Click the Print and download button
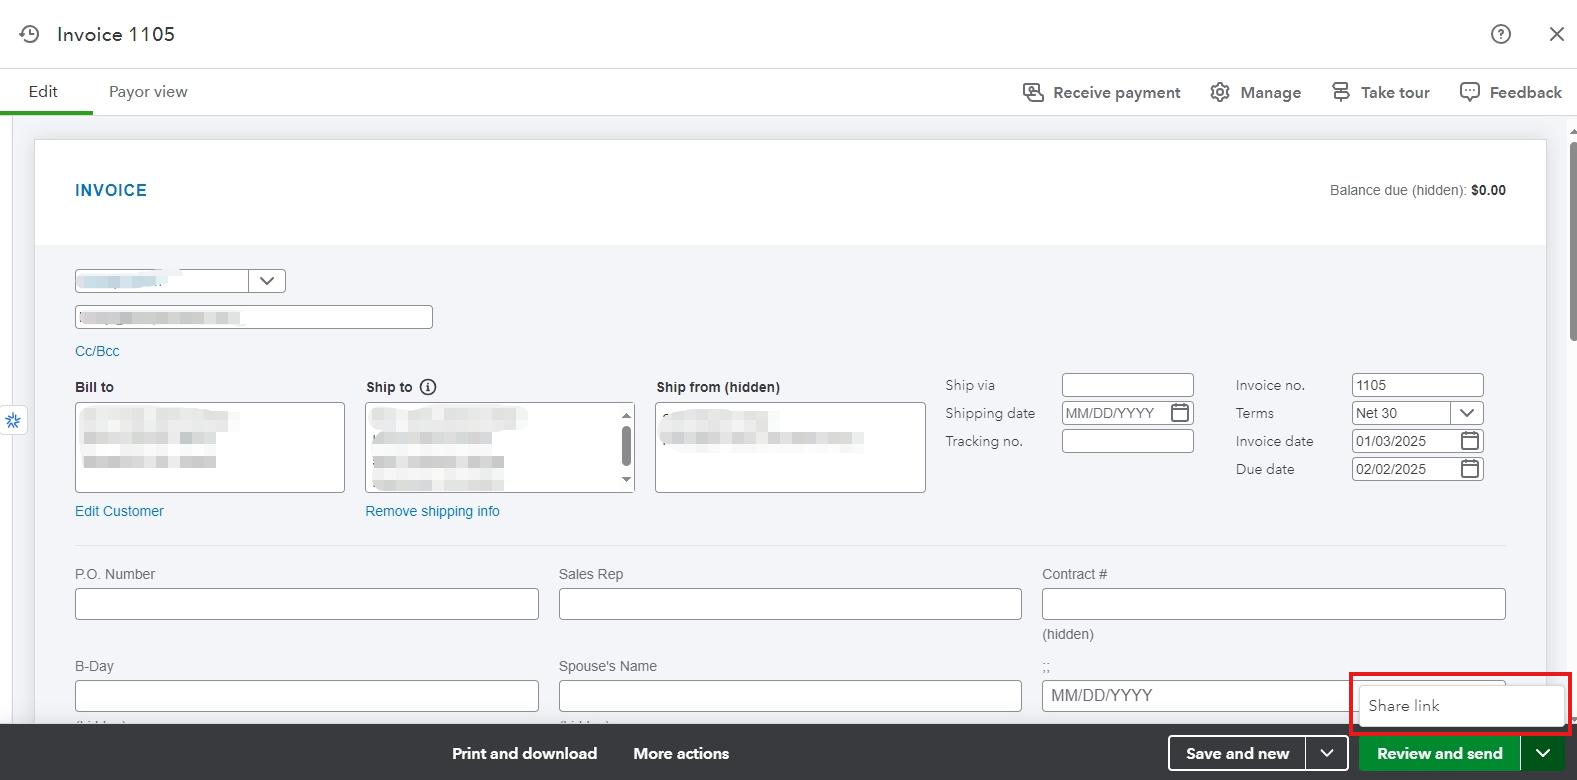The image size is (1577, 780). pyautogui.click(x=524, y=753)
